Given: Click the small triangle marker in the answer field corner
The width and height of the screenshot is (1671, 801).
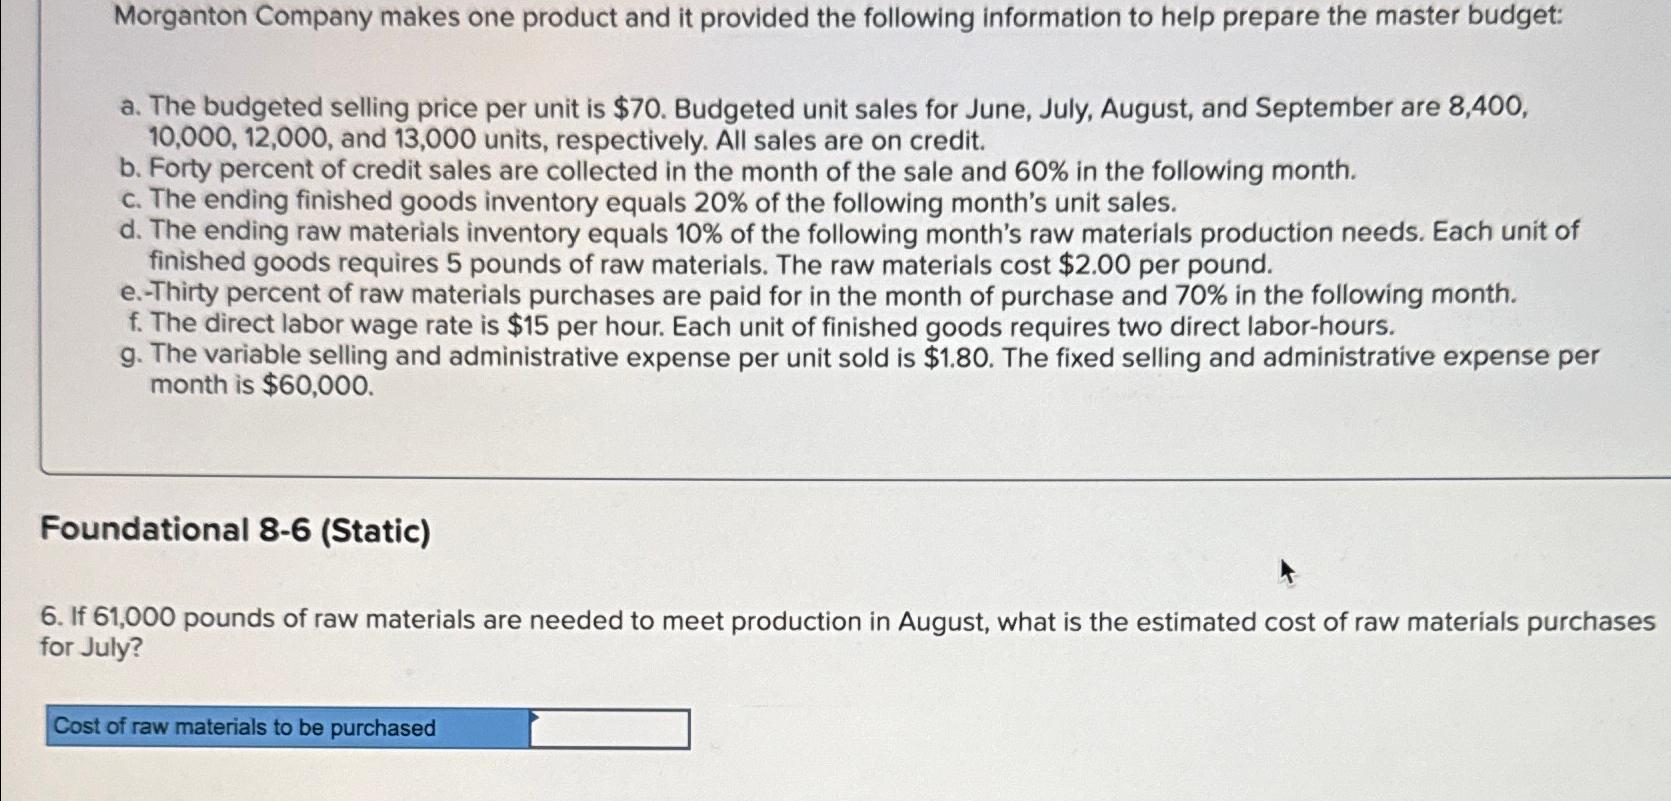Looking at the screenshot, I should pyautogui.click(x=535, y=716).
